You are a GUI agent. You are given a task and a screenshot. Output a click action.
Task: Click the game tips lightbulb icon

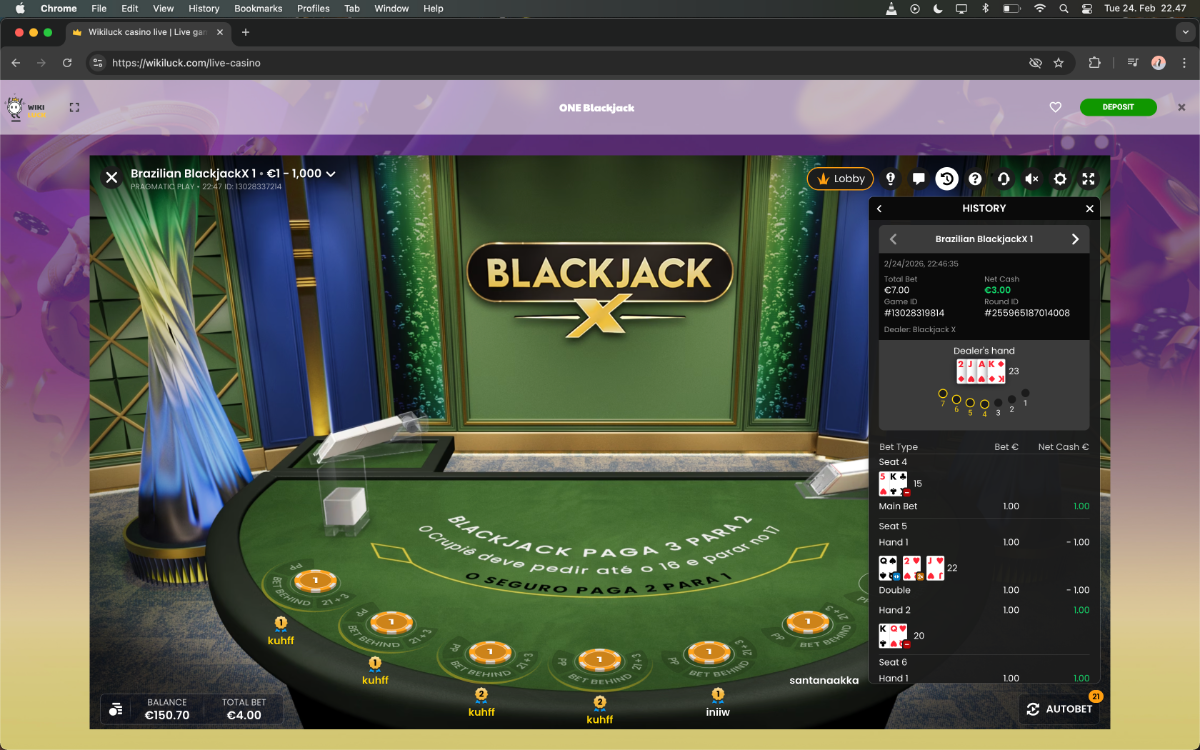coord(890,179)
